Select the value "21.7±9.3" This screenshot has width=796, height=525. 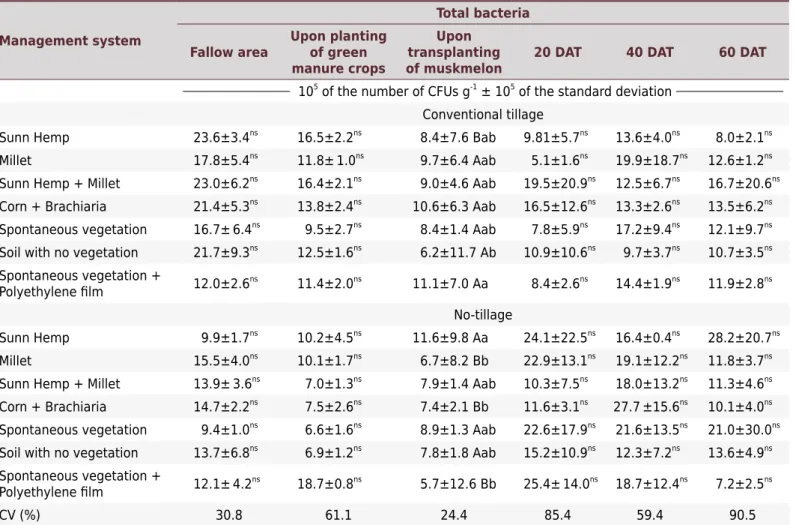point(225,252)
